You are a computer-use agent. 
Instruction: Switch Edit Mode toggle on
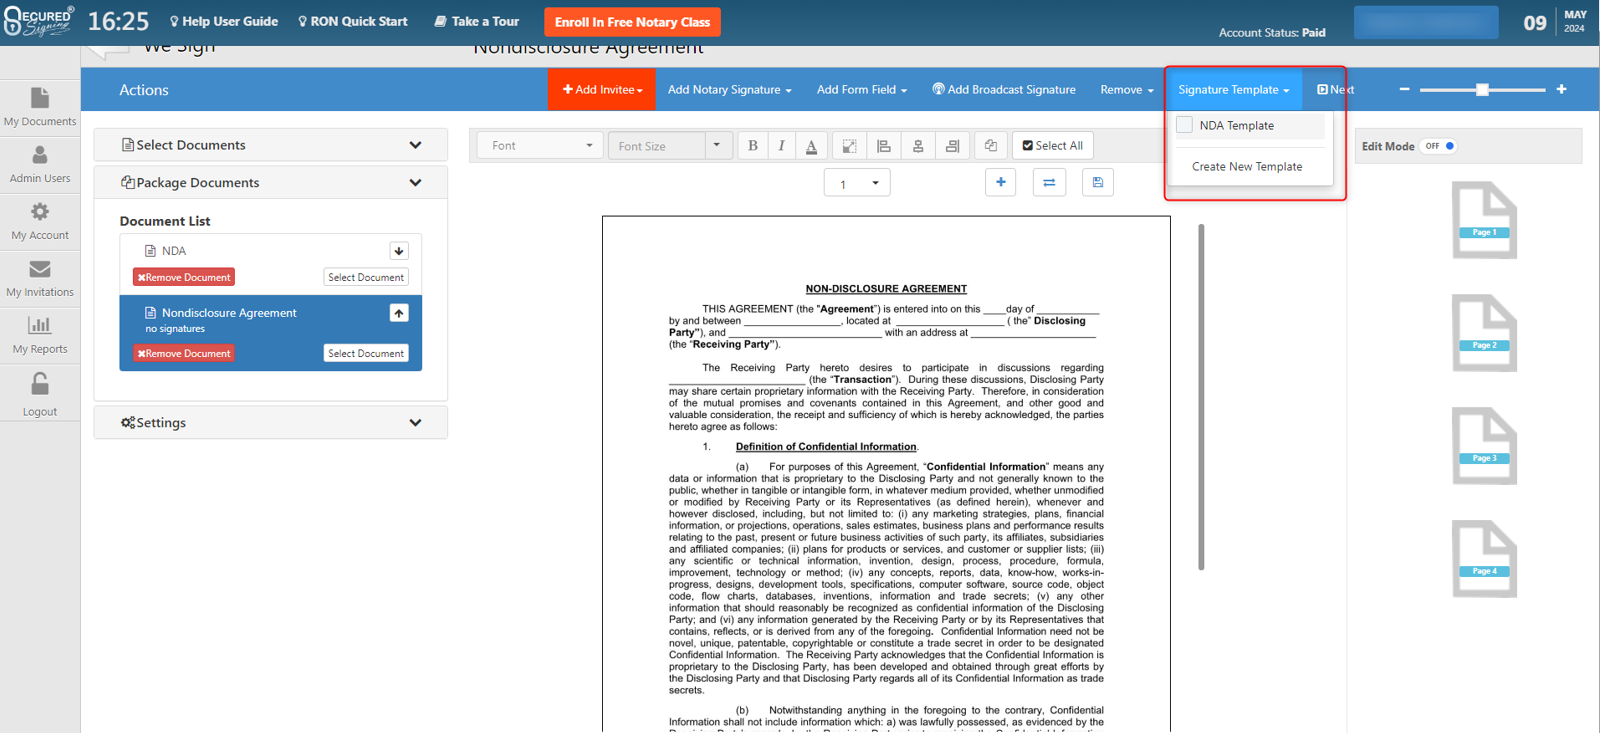tap(1440, 146)
